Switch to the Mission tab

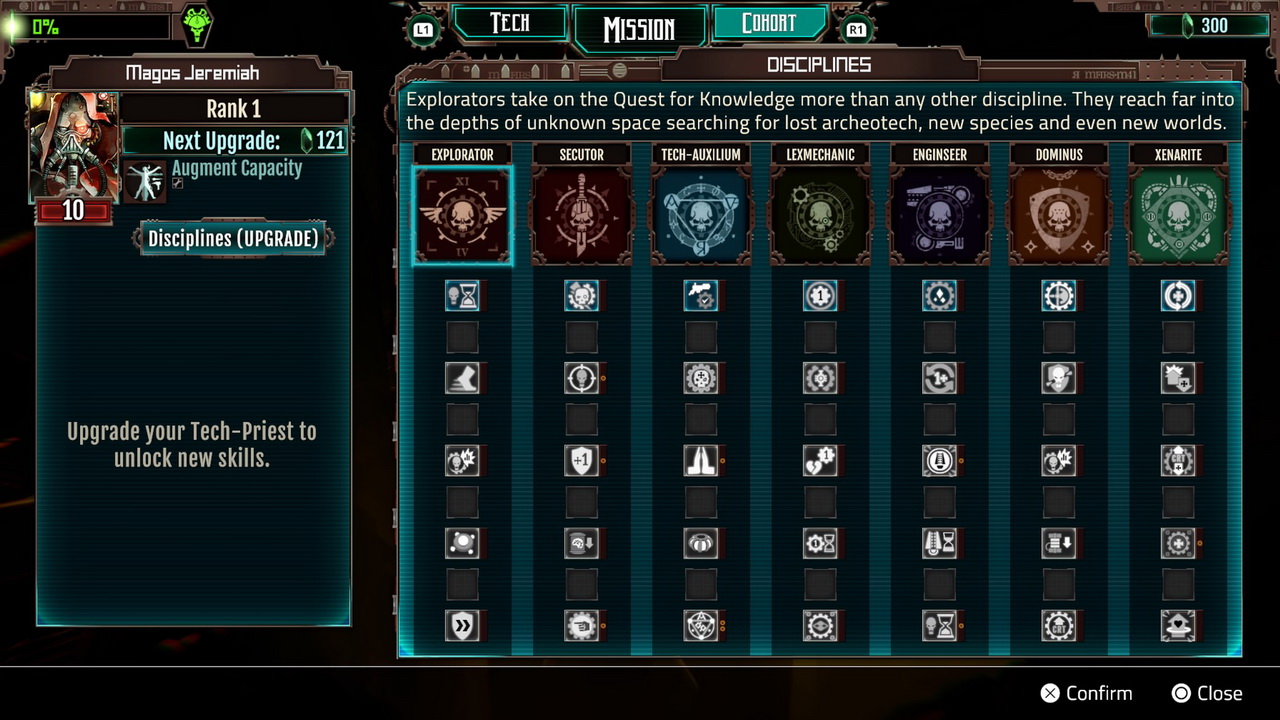tap(639, 29)
